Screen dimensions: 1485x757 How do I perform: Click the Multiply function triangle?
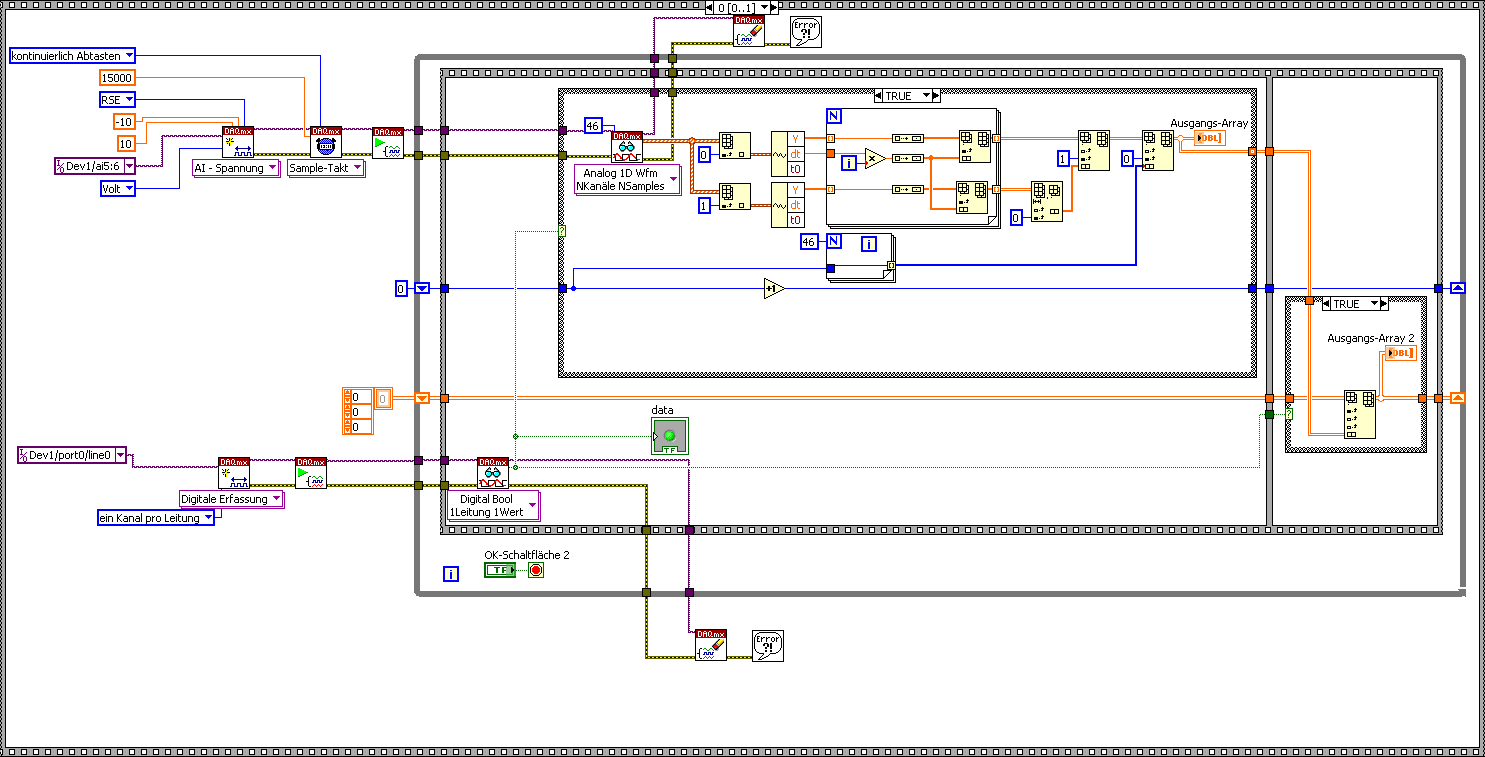[875, 158]
